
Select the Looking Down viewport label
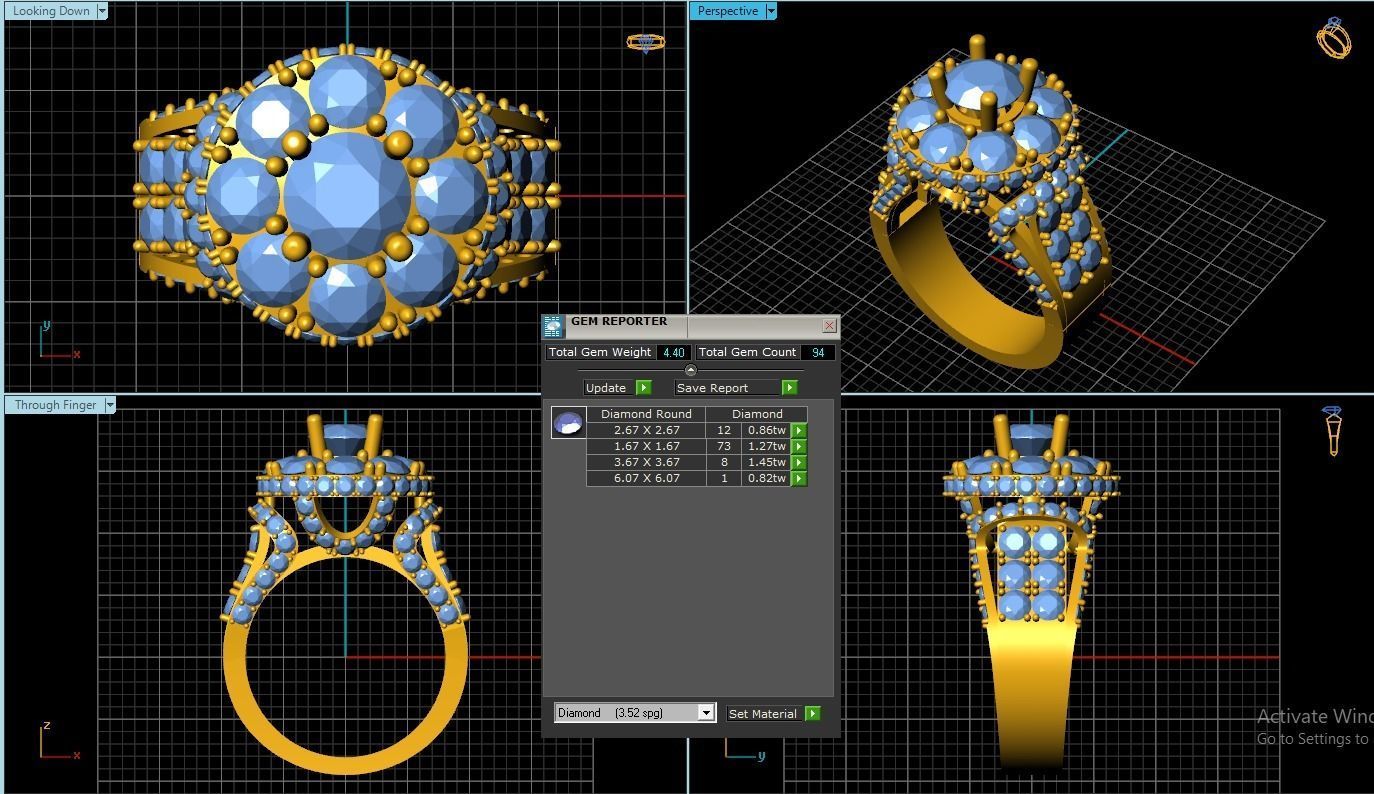[51, 11]
